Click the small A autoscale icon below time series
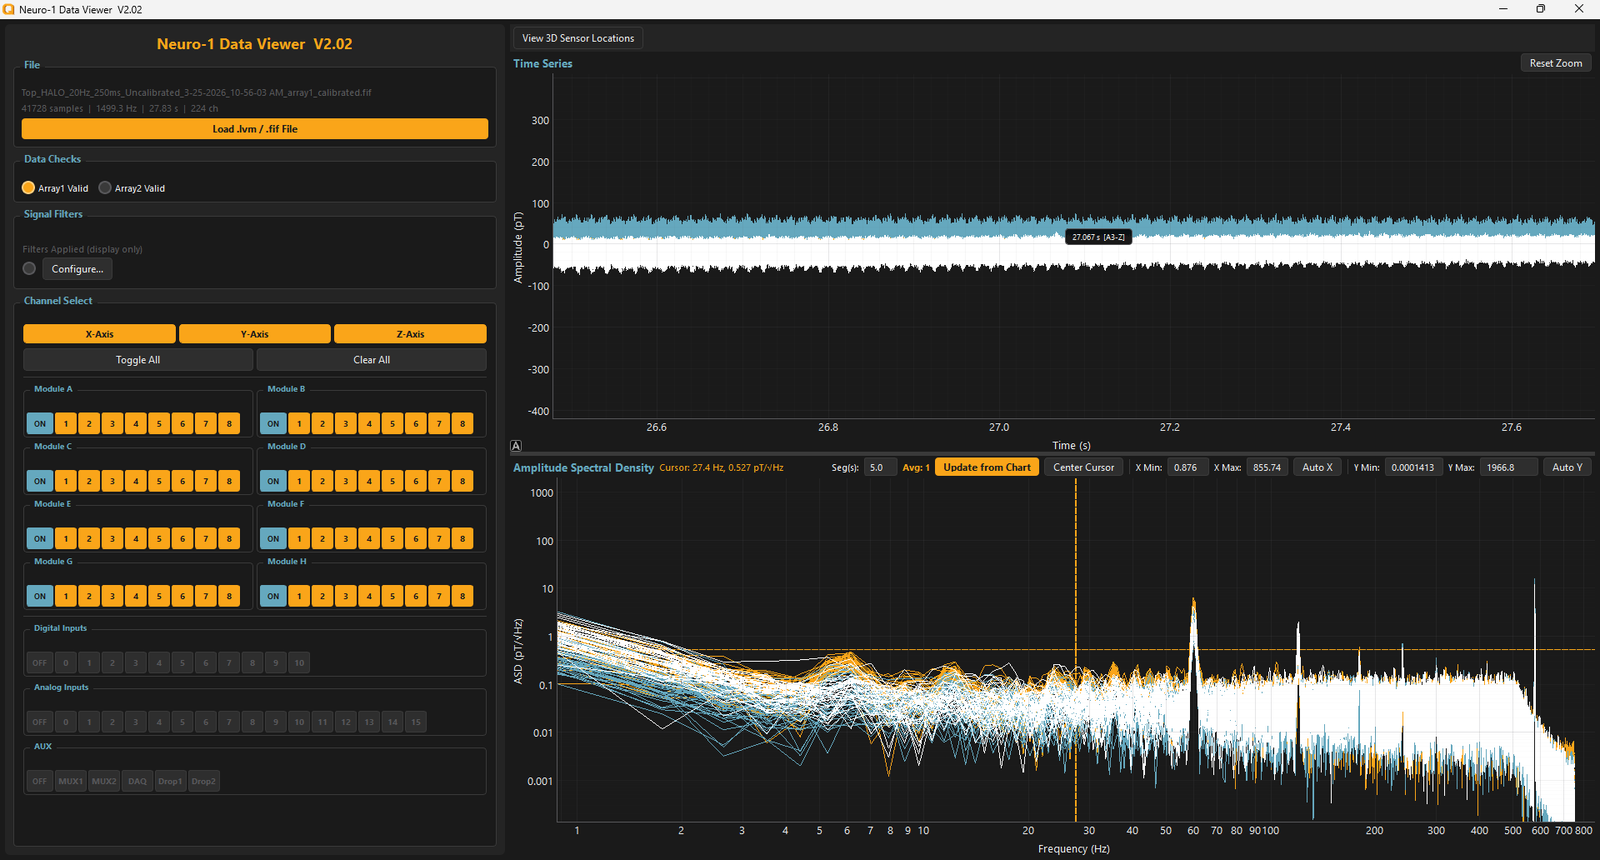The image size is (1600, 860). (x=516, y=446)
